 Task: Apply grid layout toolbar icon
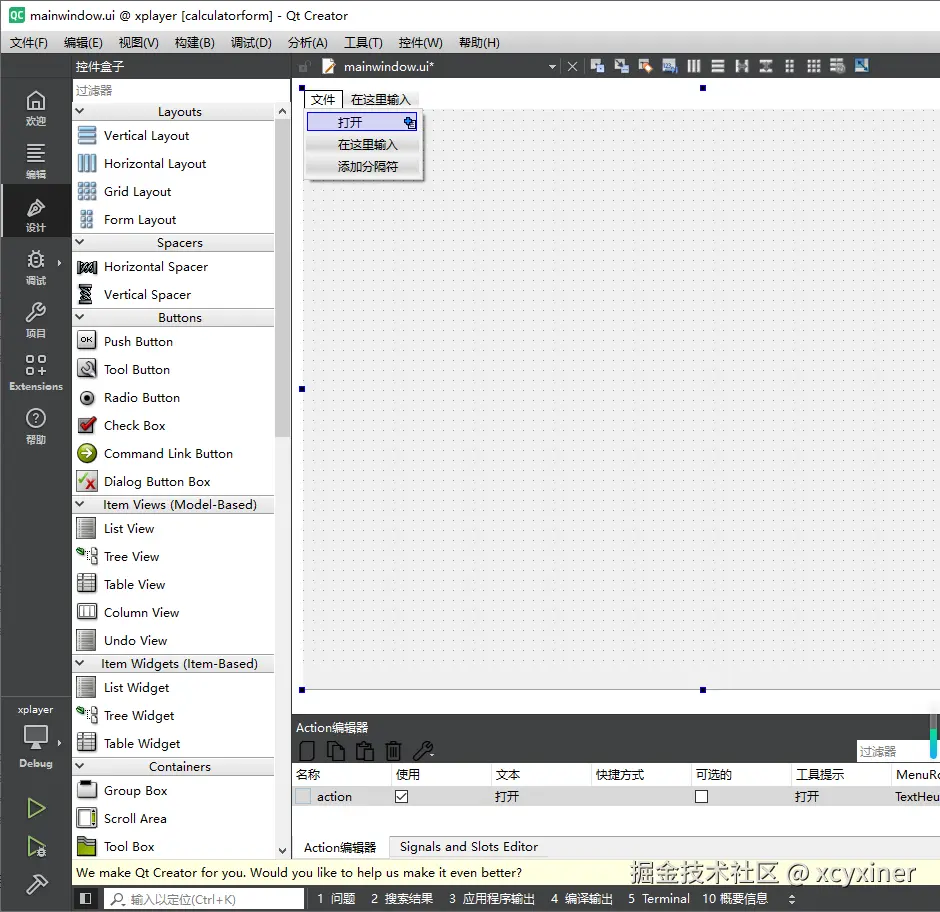click(x=814, y=66)
